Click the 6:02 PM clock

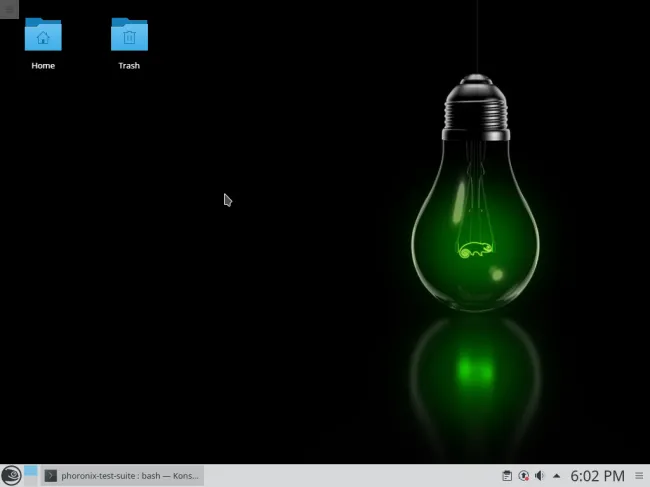pyautogui.click(x=597, y=476)
